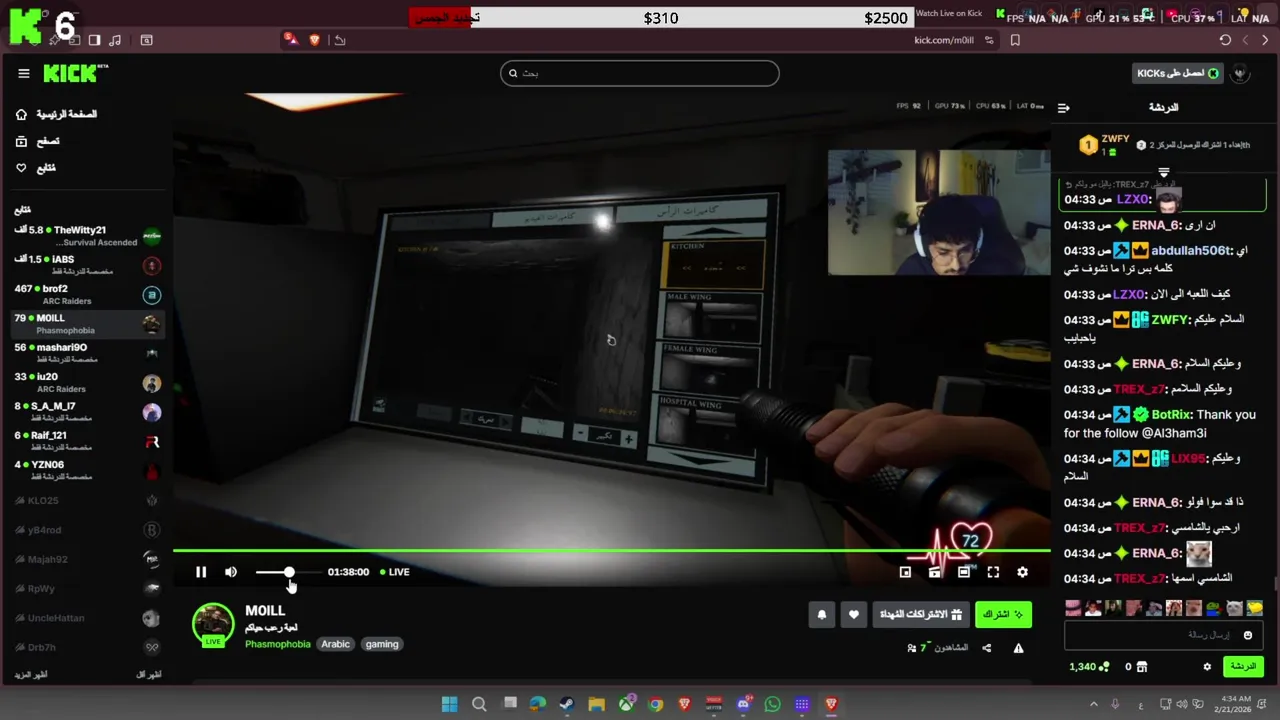This screenshot has height=720, width=1280.
Task: Share the stream via share icon
Action: tap(987, 648)
